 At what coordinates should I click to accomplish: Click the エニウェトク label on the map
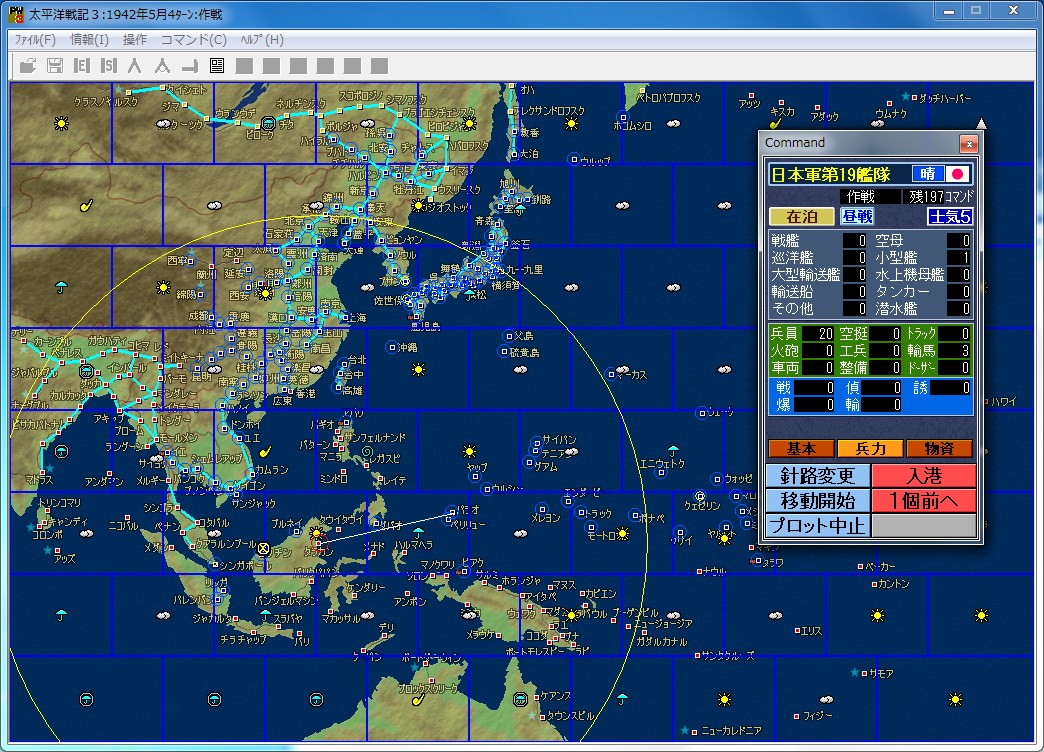click(x=662, y=464)
